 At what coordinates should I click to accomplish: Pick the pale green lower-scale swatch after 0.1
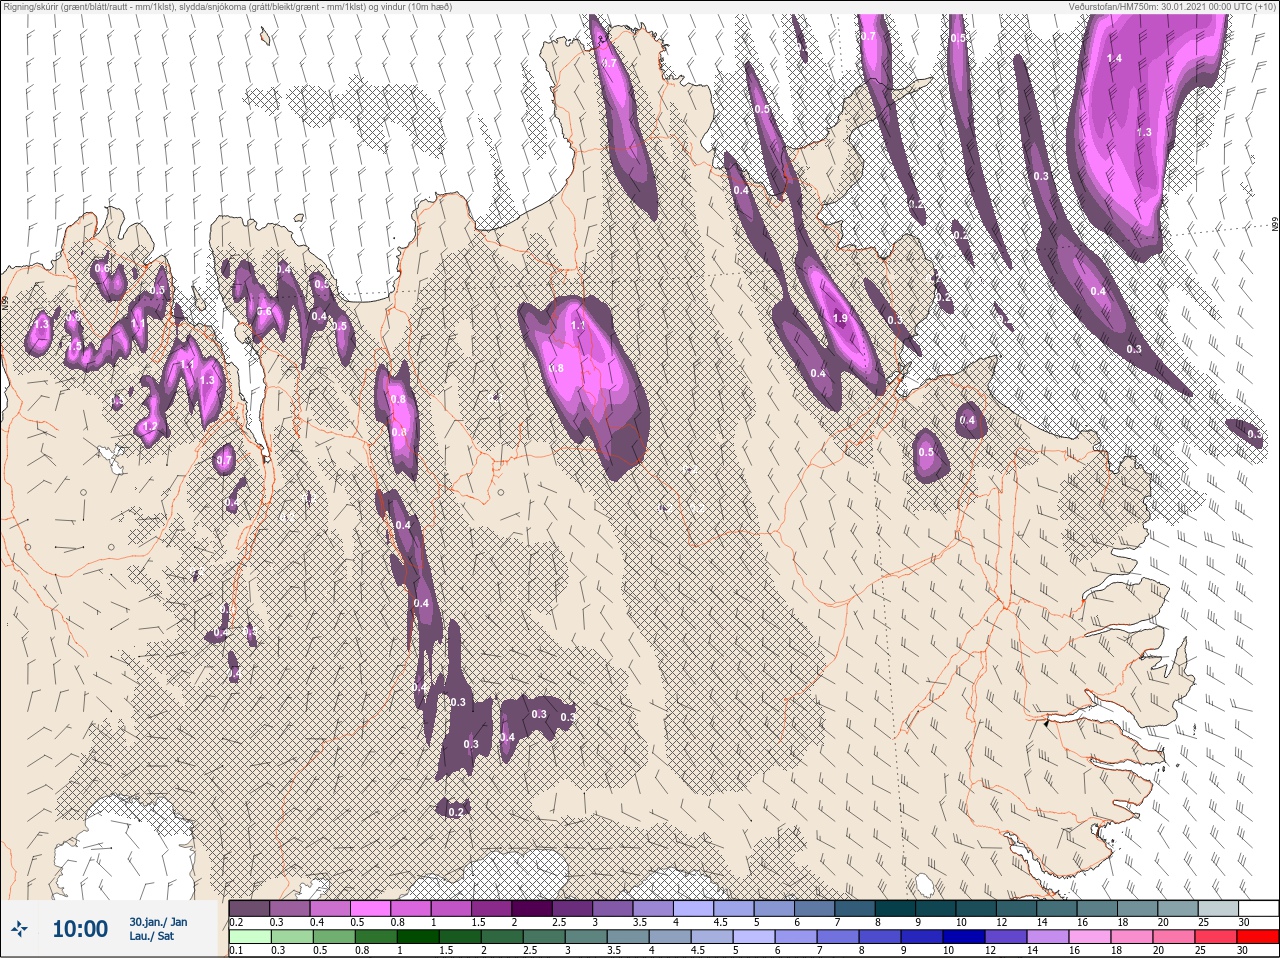[250, 936]
